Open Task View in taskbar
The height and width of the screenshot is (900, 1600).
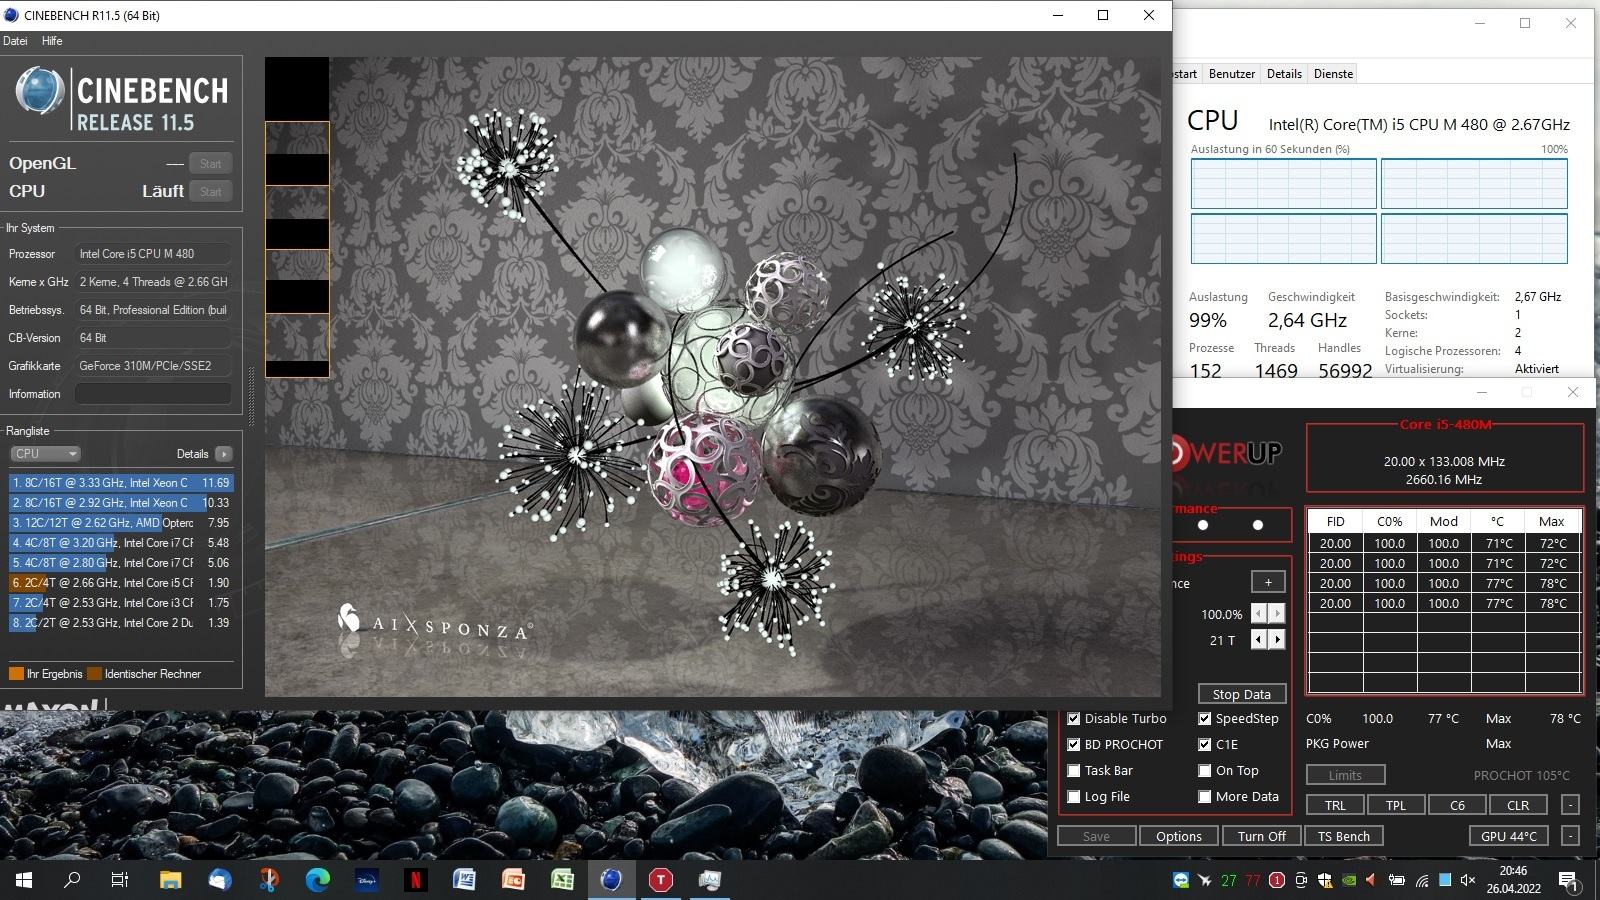[119, 880]
